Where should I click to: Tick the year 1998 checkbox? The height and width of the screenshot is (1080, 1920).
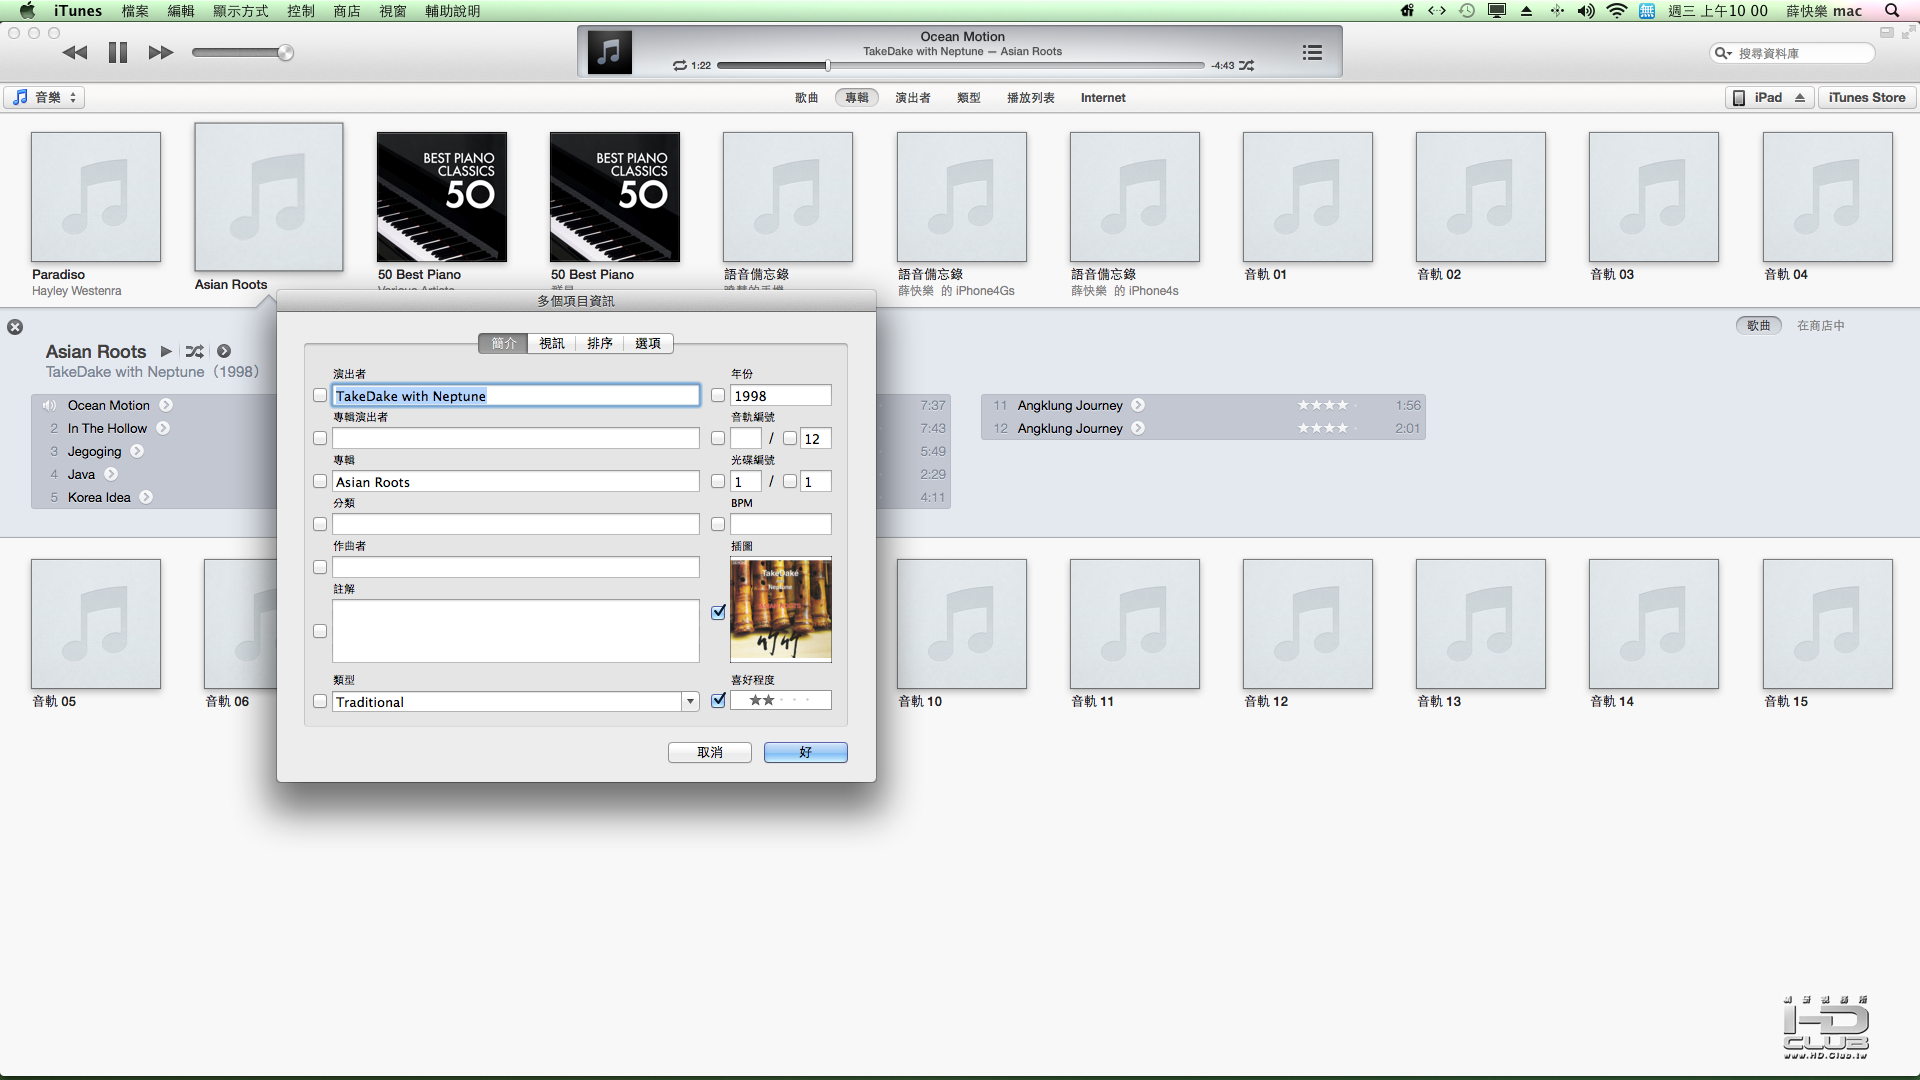(x=718, y=396)
